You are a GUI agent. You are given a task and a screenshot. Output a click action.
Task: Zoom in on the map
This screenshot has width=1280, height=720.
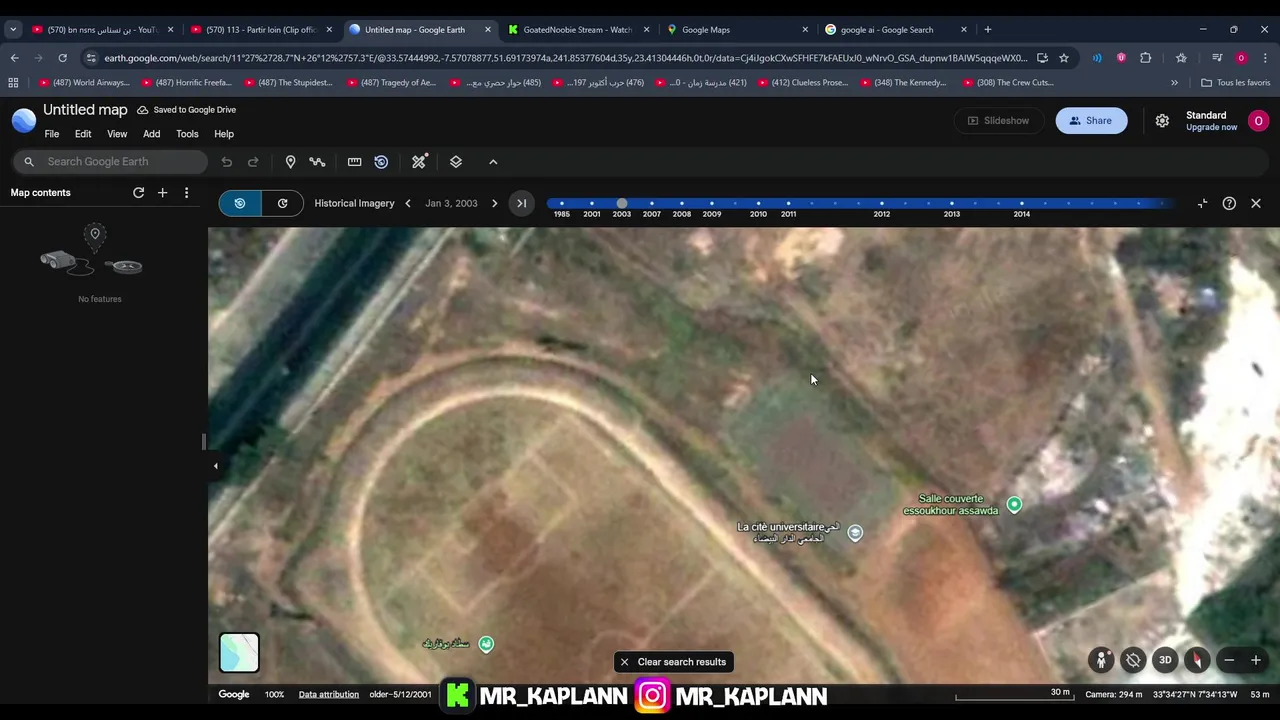coord(1256,660)
